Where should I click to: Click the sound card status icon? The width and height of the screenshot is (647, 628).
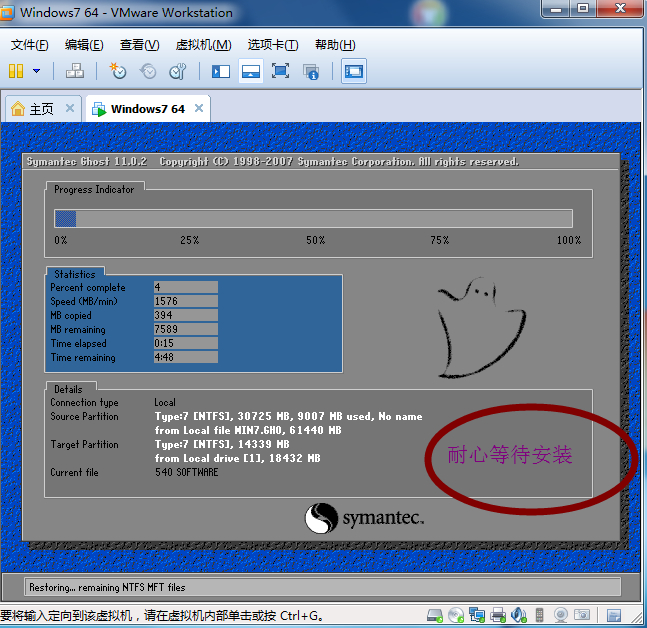519,615
